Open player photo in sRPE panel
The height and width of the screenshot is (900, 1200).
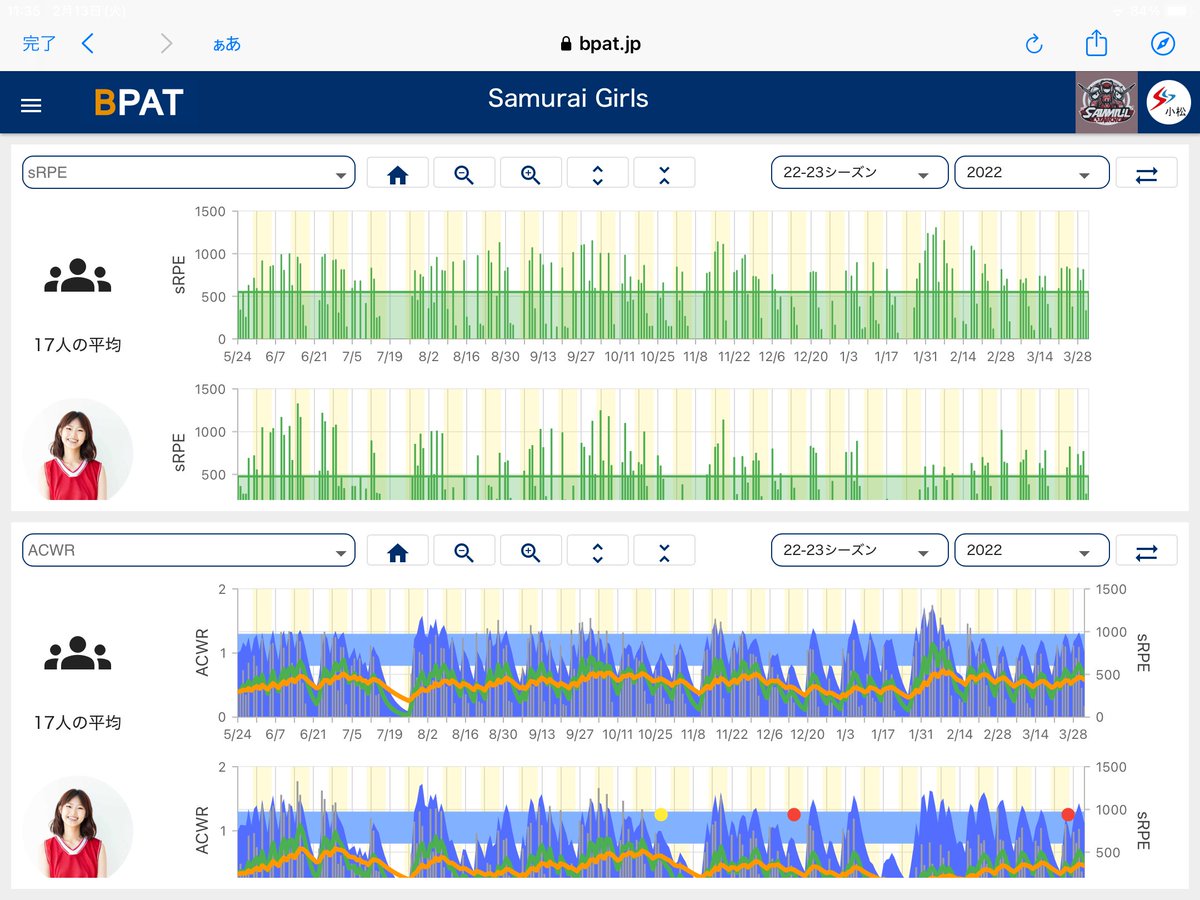(x=78, y=450)
